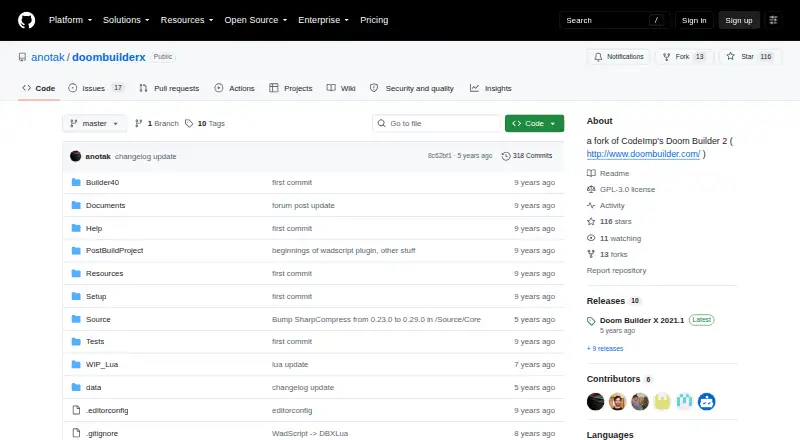This screenshot has height=440, width=800.
Task: Click the GitHub logo icon
Action: [27, 20]
